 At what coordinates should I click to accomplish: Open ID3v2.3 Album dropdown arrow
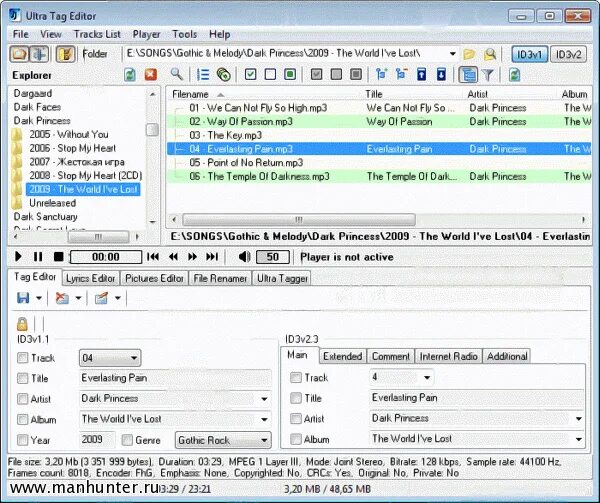[x=579, y=439]
